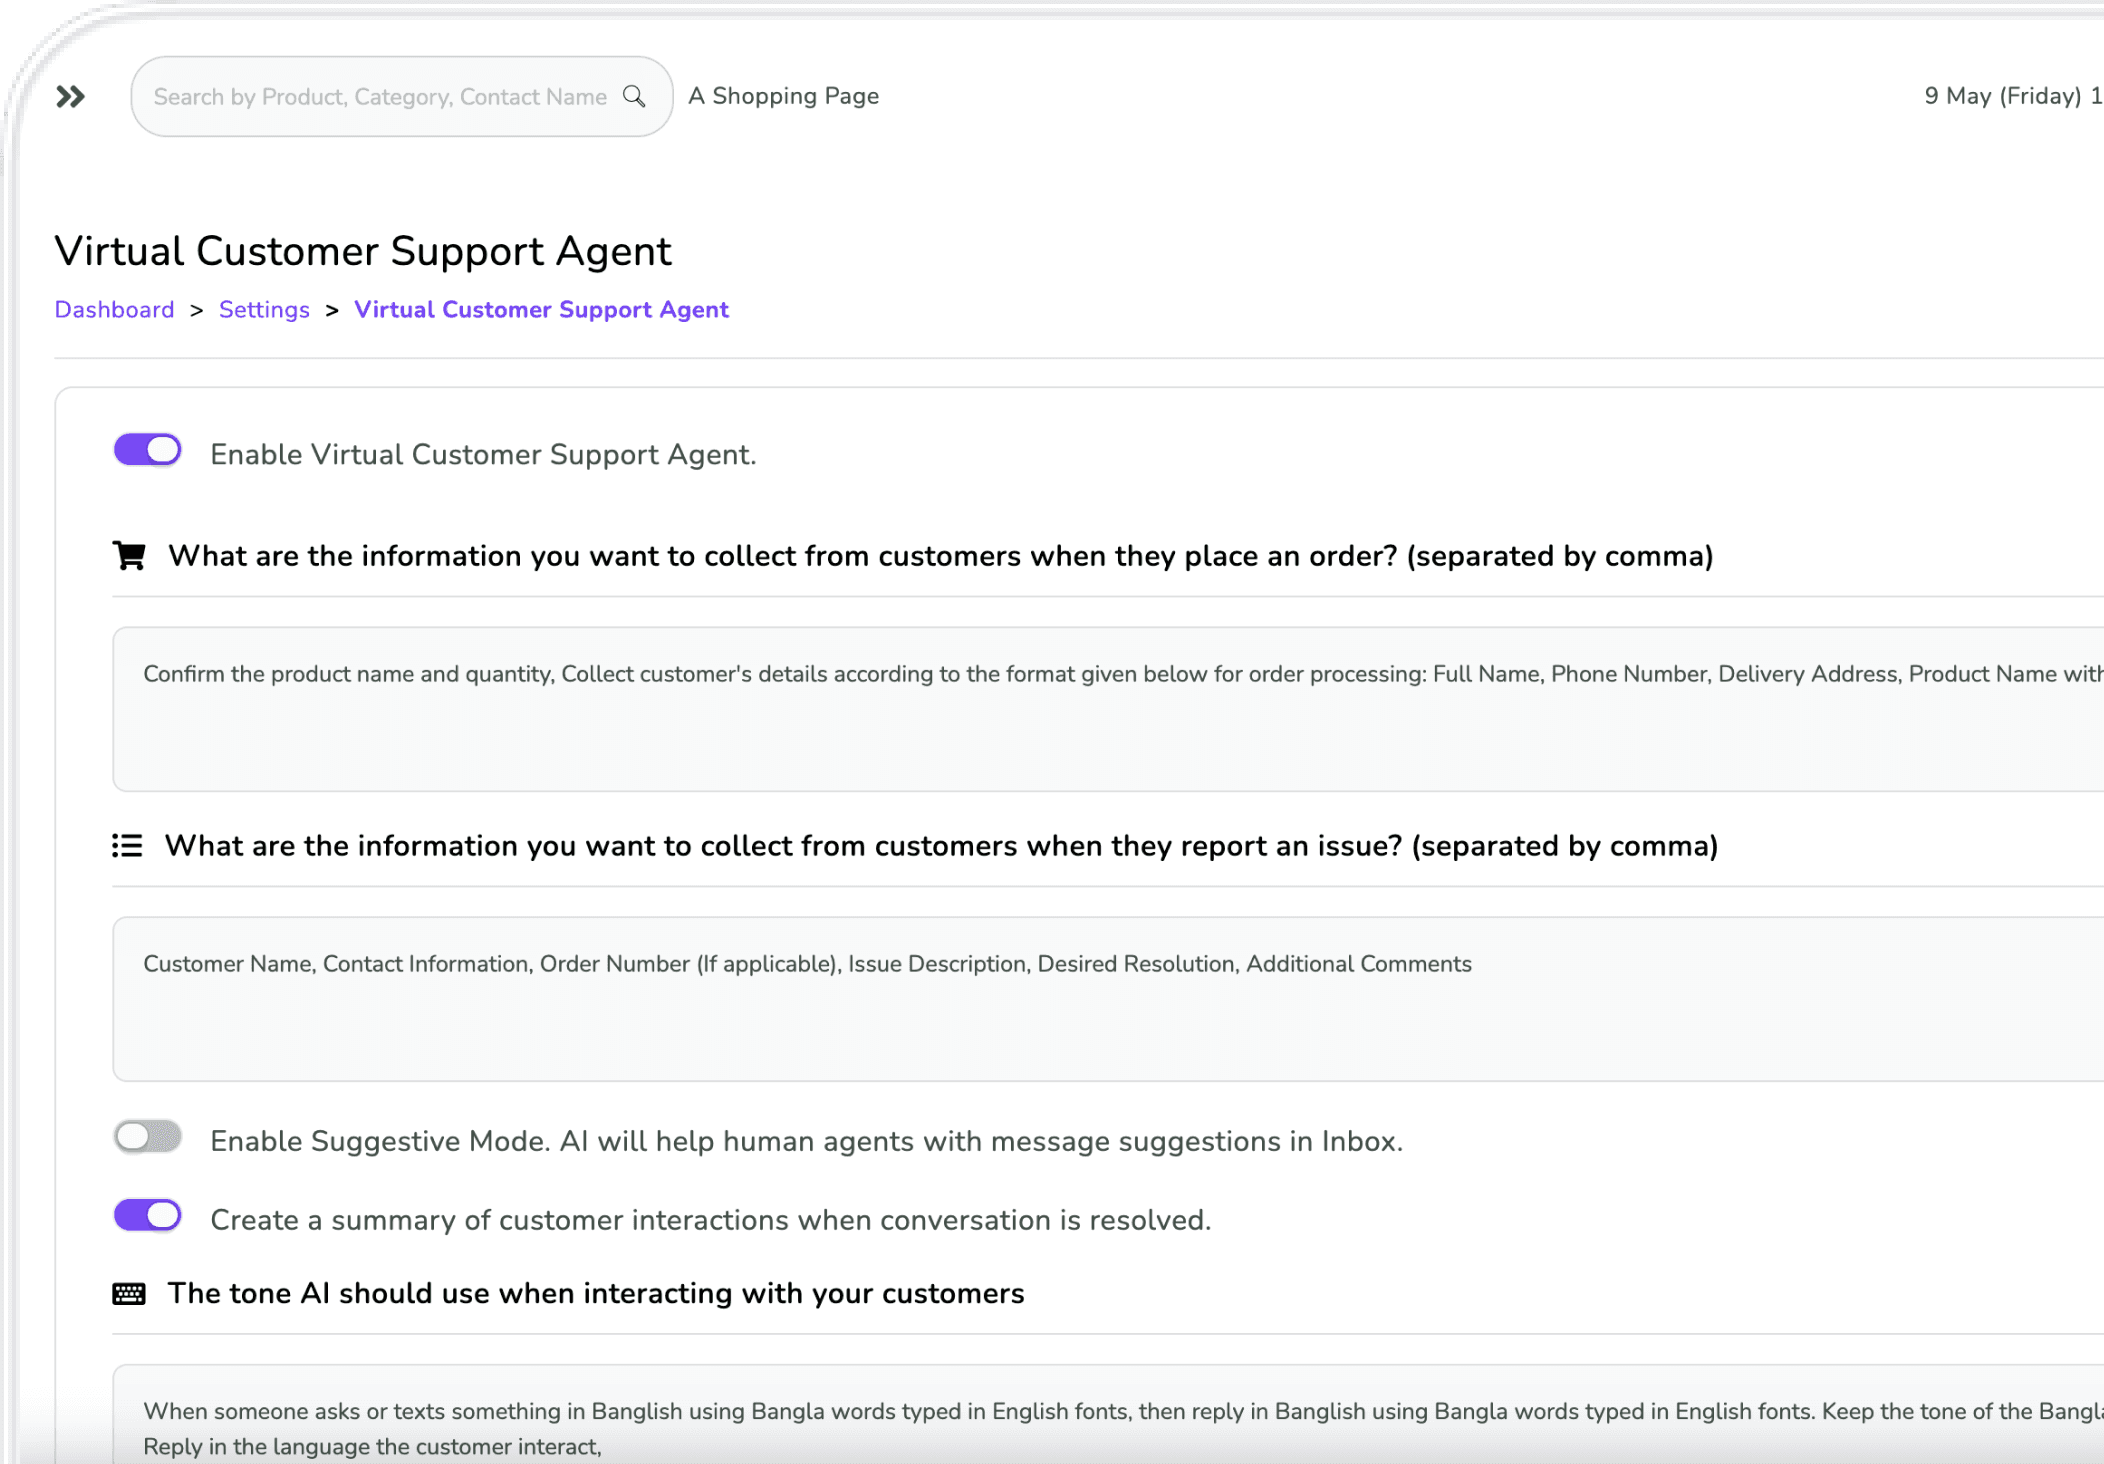Expand the sidebar with double-chevron icon

(70, 96)
